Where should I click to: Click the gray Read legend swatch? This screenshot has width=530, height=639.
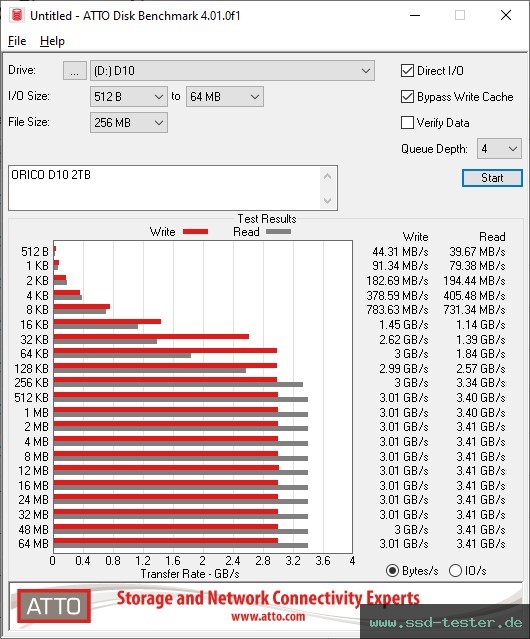(x=278, y=231)
